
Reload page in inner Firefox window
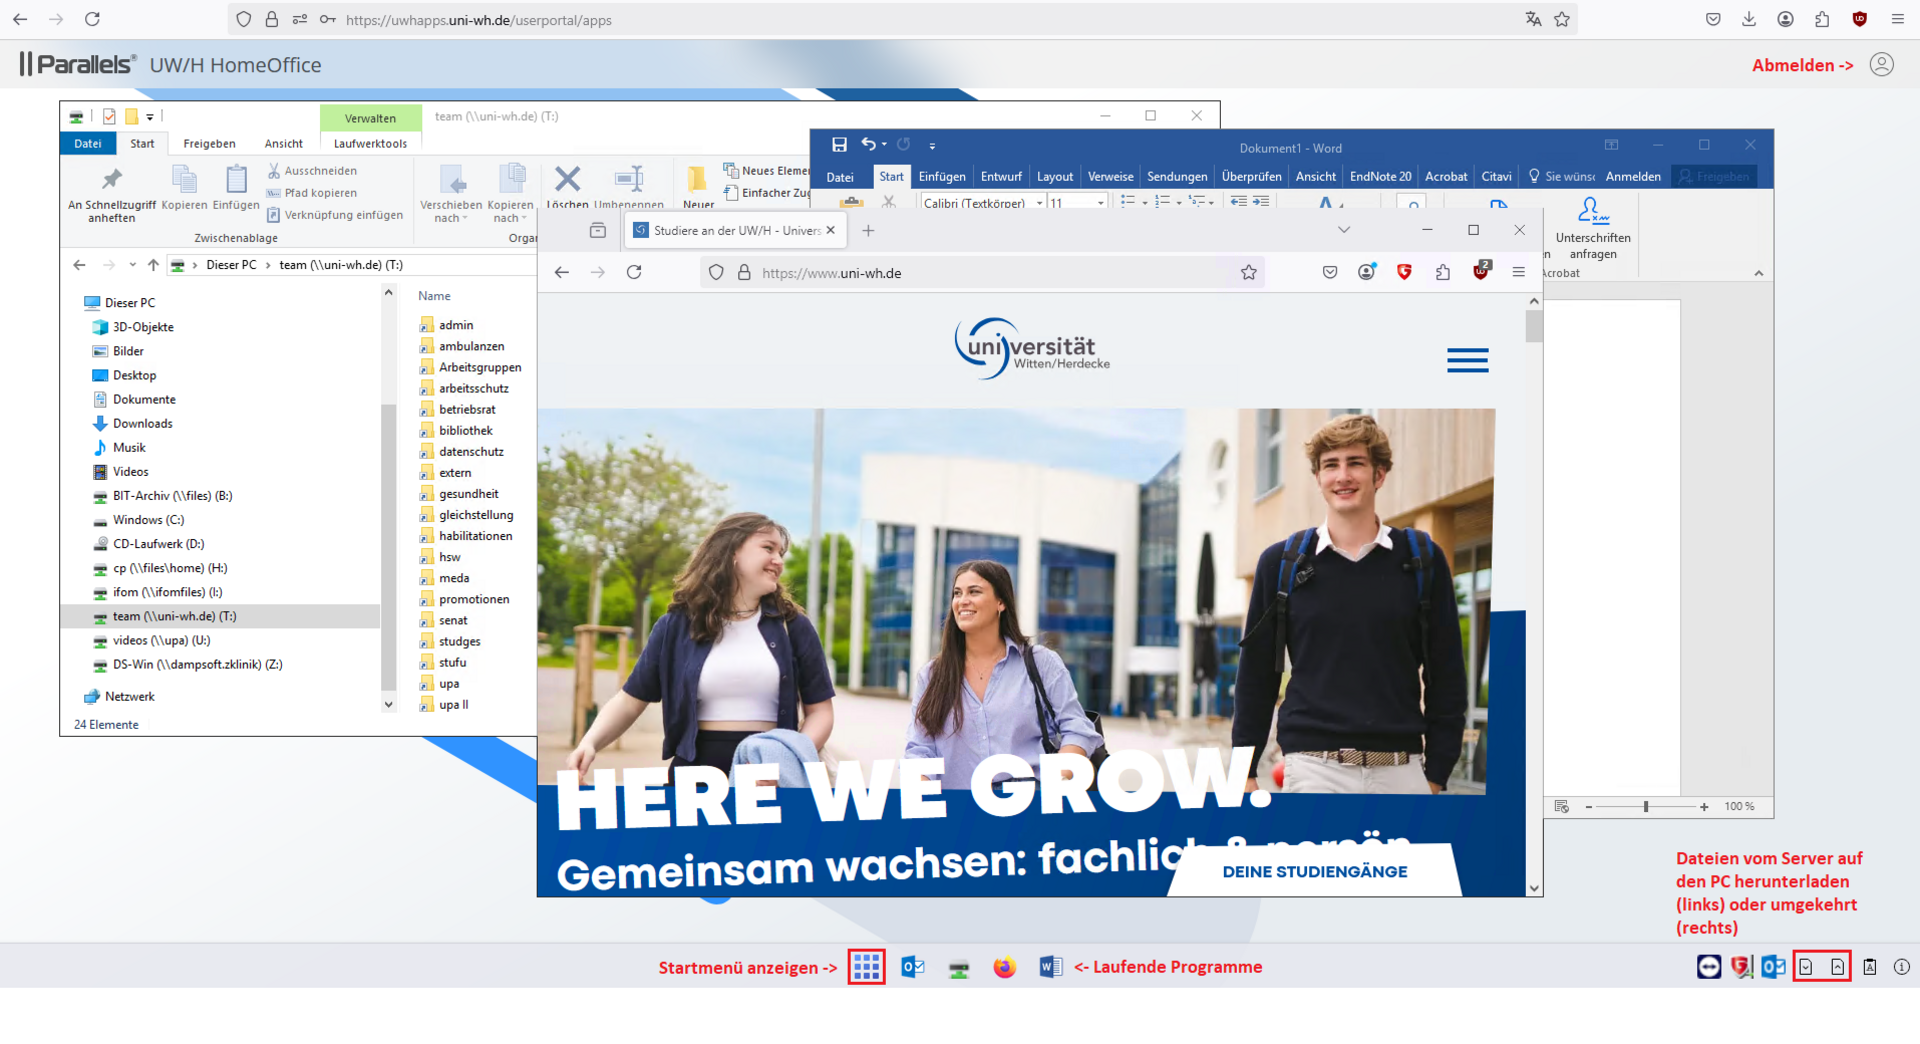pyautogui.click(x=634, y=272)
